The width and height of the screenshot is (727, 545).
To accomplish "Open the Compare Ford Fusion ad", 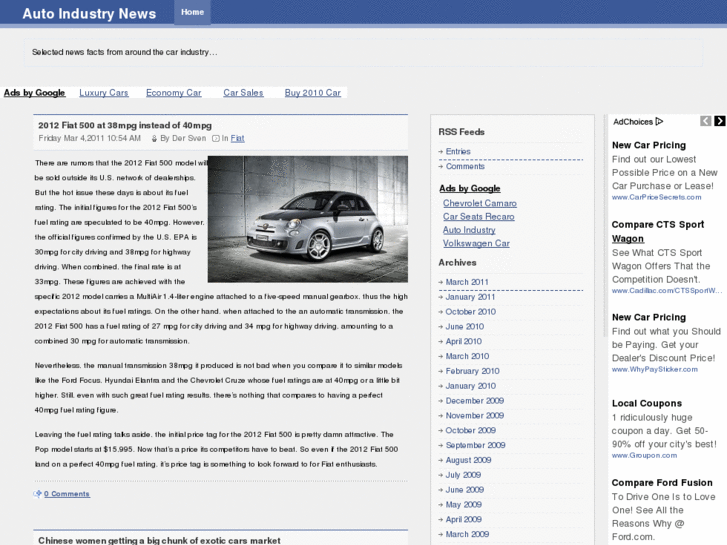I will click(x=662, y=483).
